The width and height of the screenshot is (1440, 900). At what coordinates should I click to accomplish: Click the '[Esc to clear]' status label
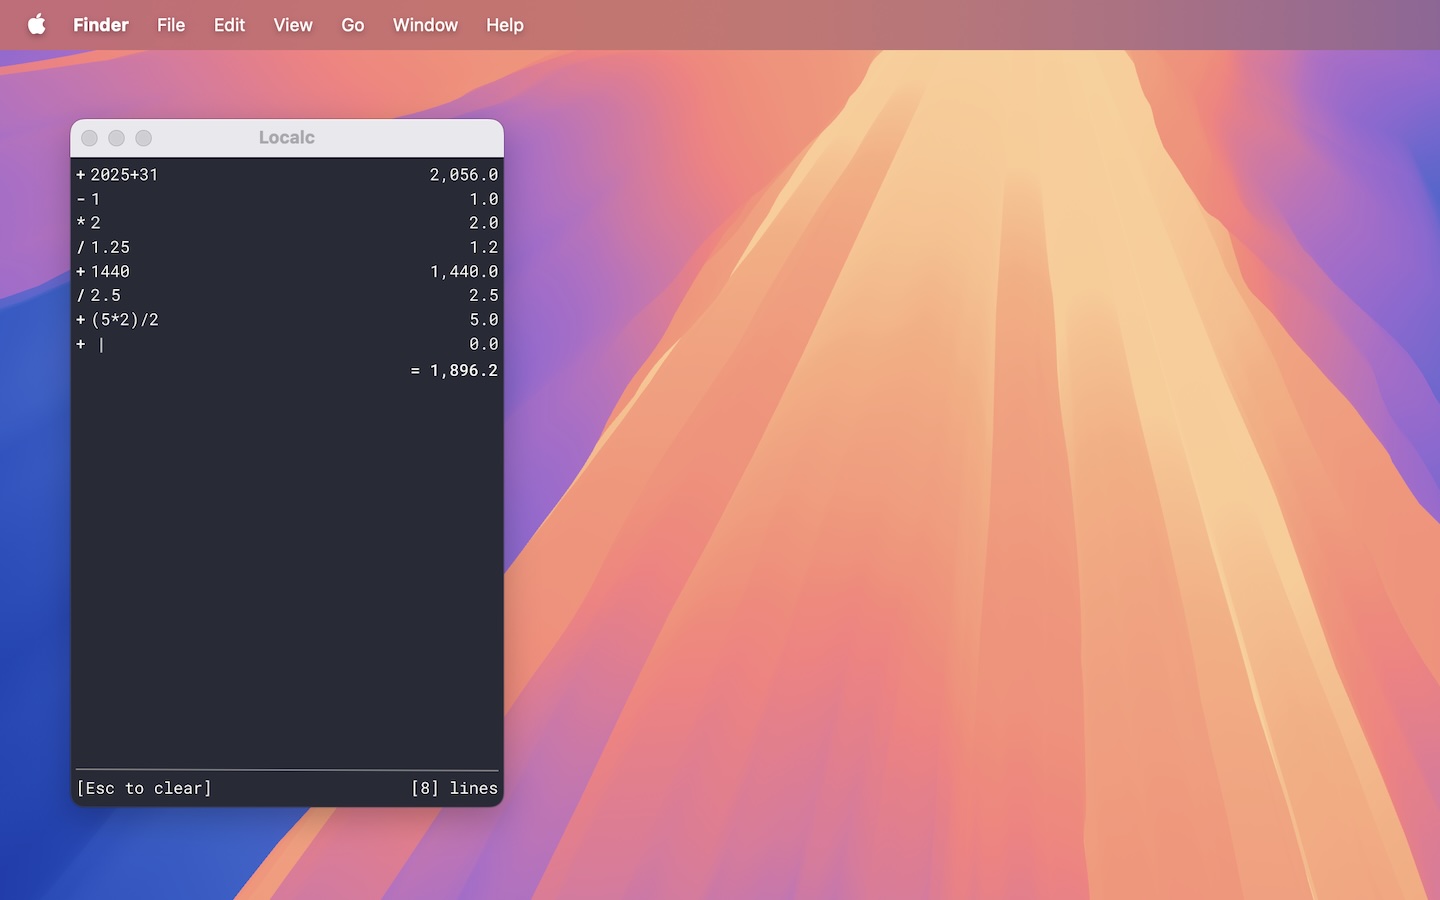(x=144, y=788)
